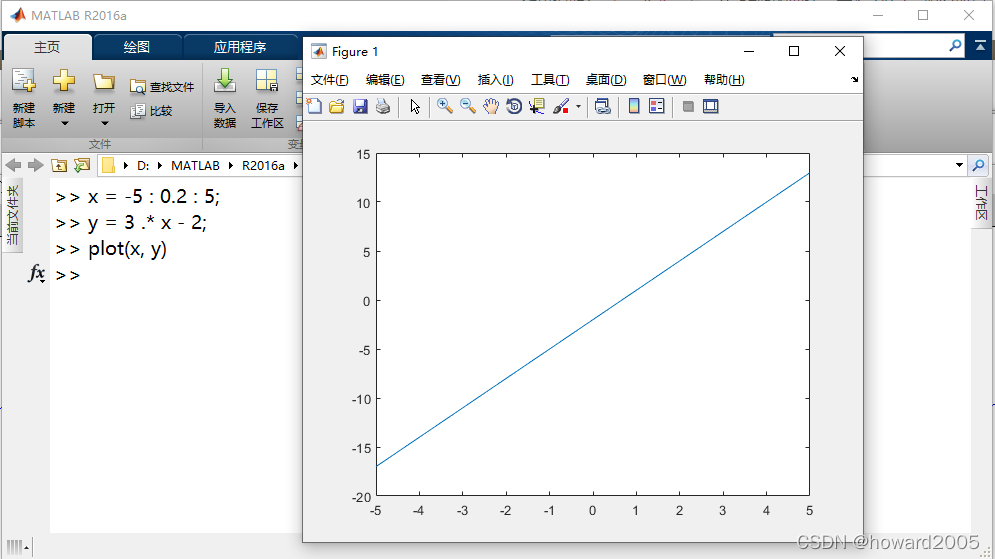Insert Colorbar via toolbar icon
Screen dimensions: 995x559
pos(633,106)
